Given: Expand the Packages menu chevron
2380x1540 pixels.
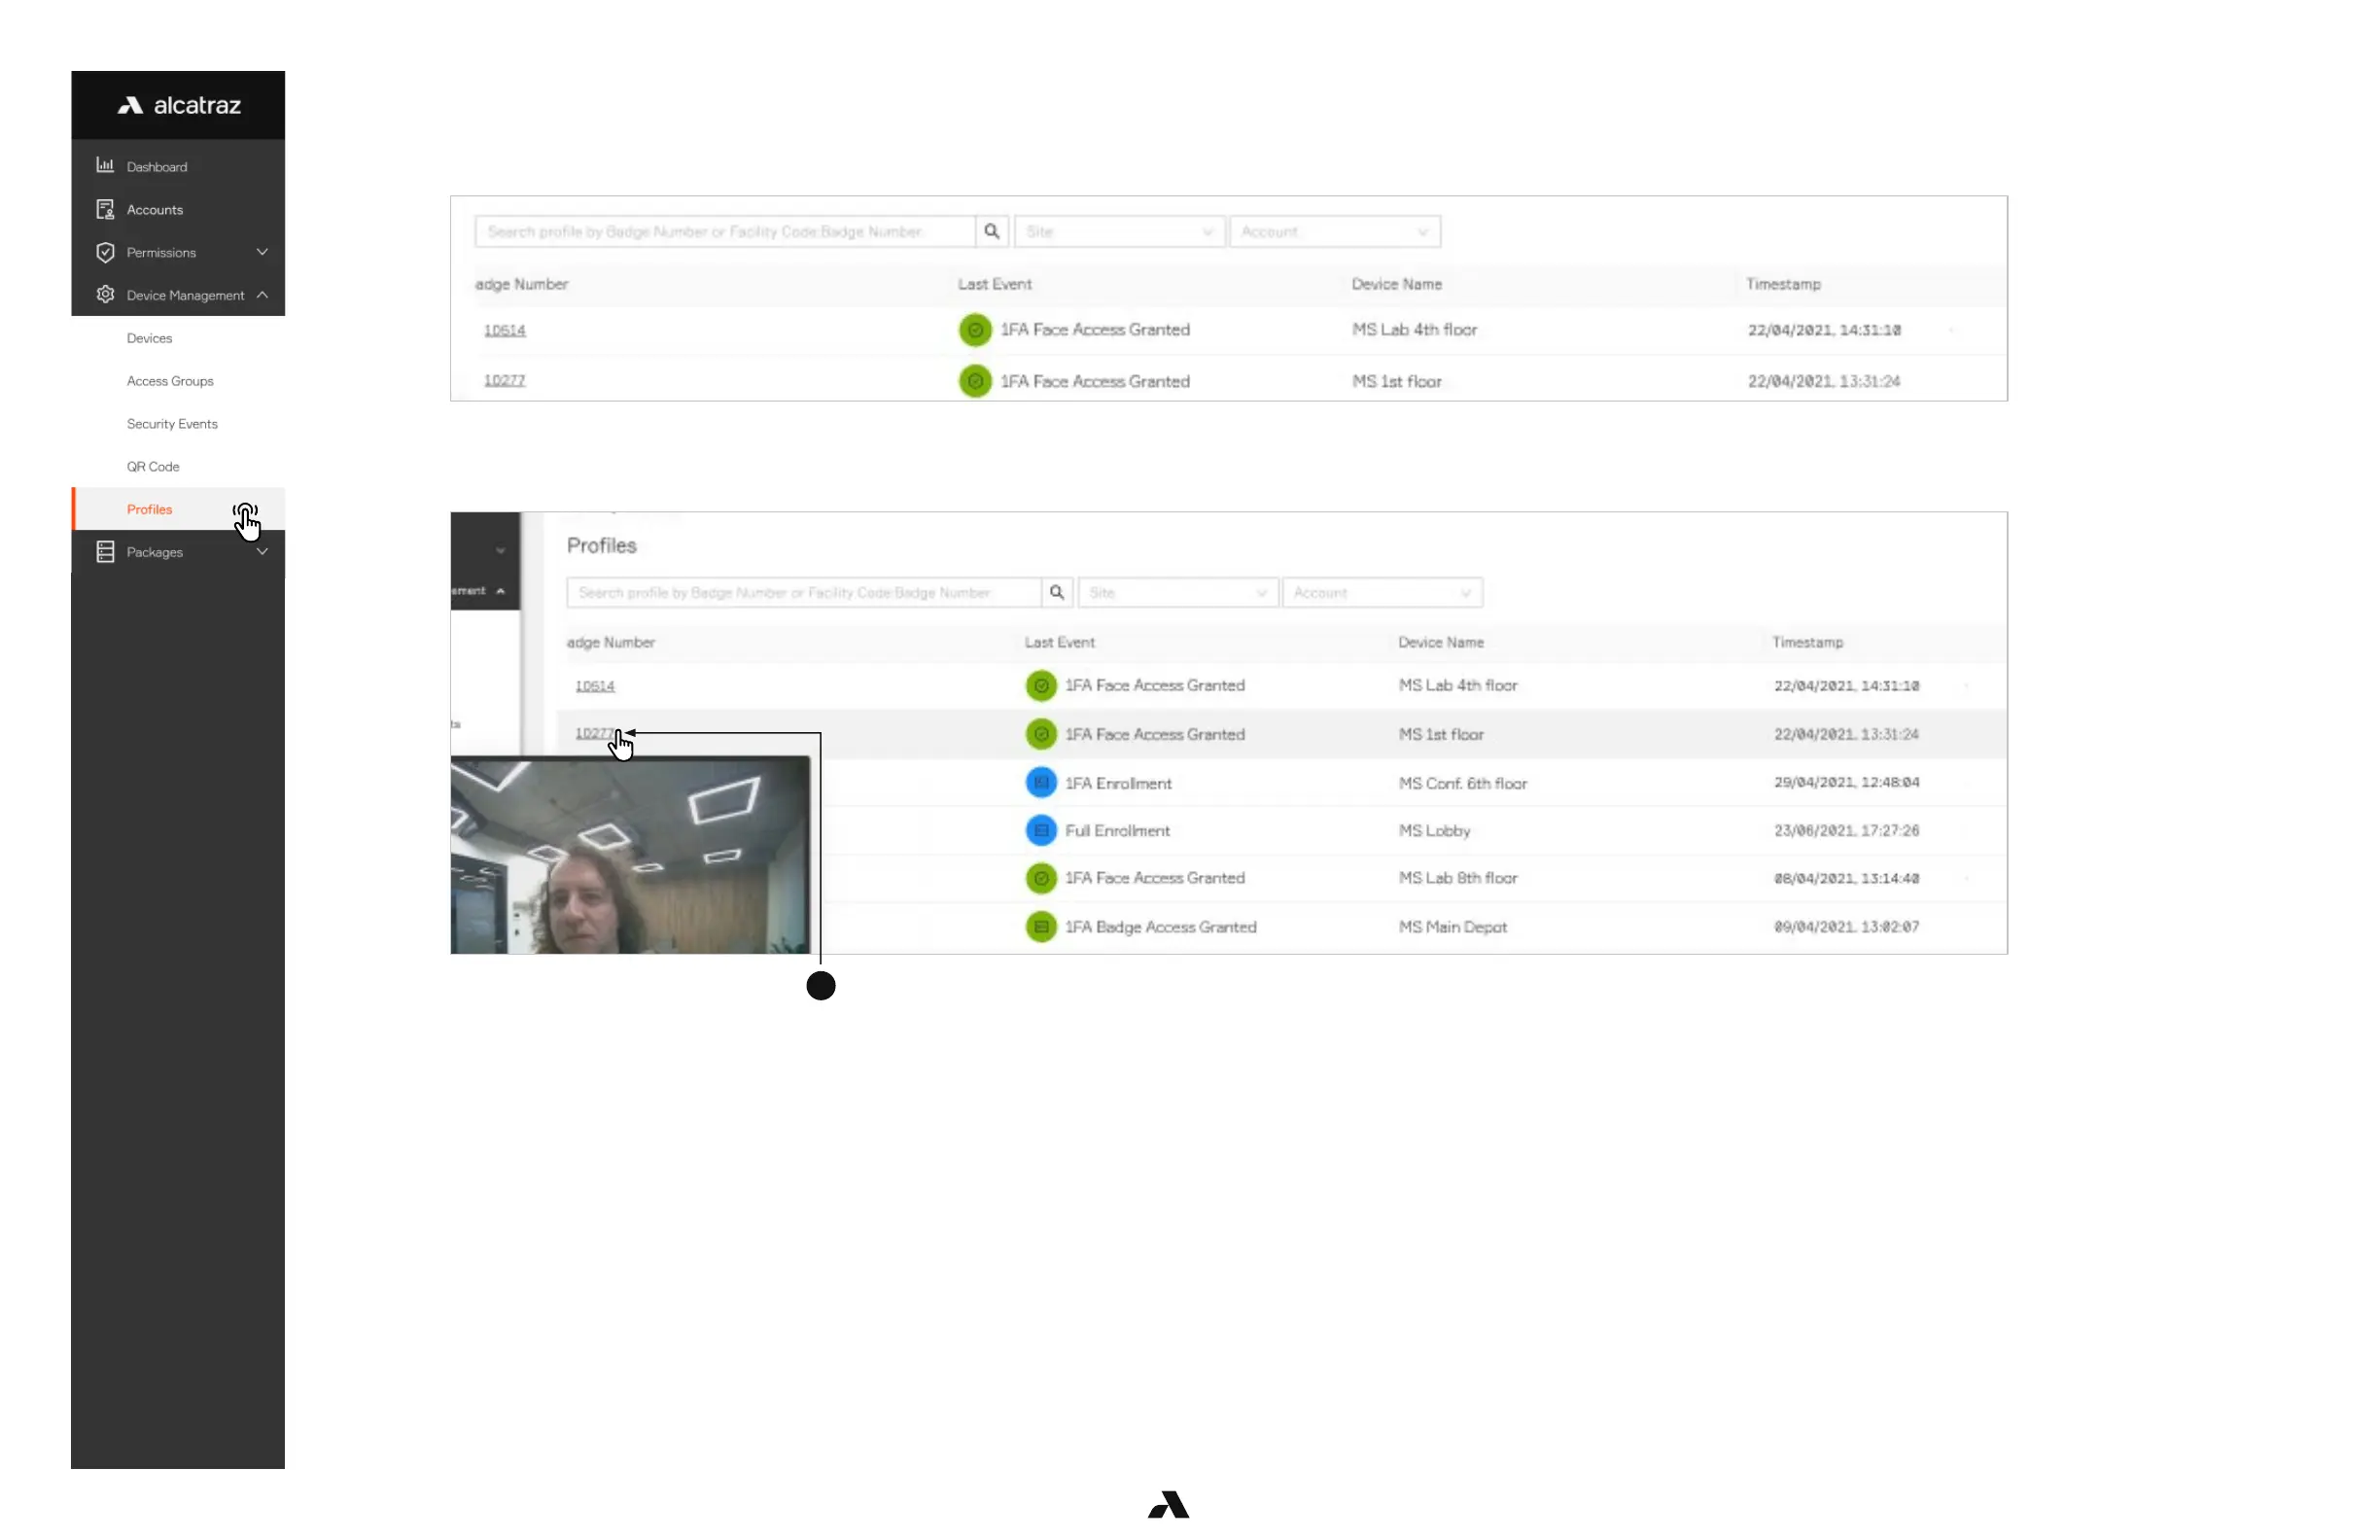Looking at the screenshot, I should (x=262, y=552).
